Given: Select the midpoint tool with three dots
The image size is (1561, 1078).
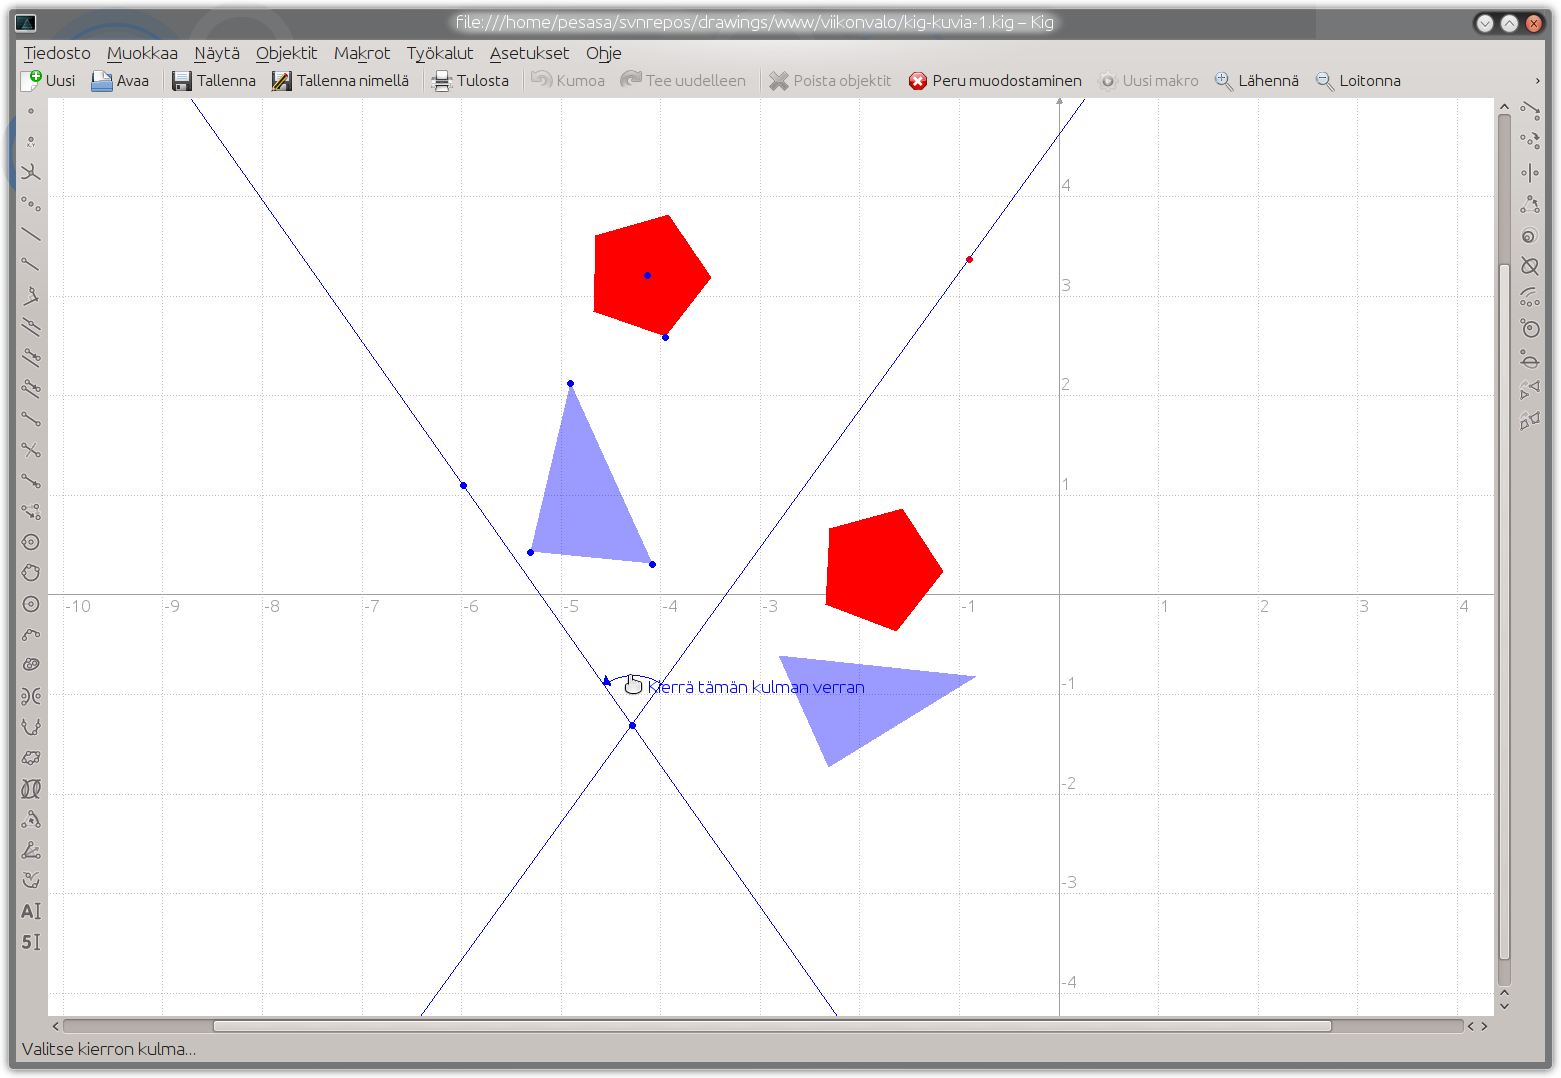Looking at the screenshot, I should (31, 204).
